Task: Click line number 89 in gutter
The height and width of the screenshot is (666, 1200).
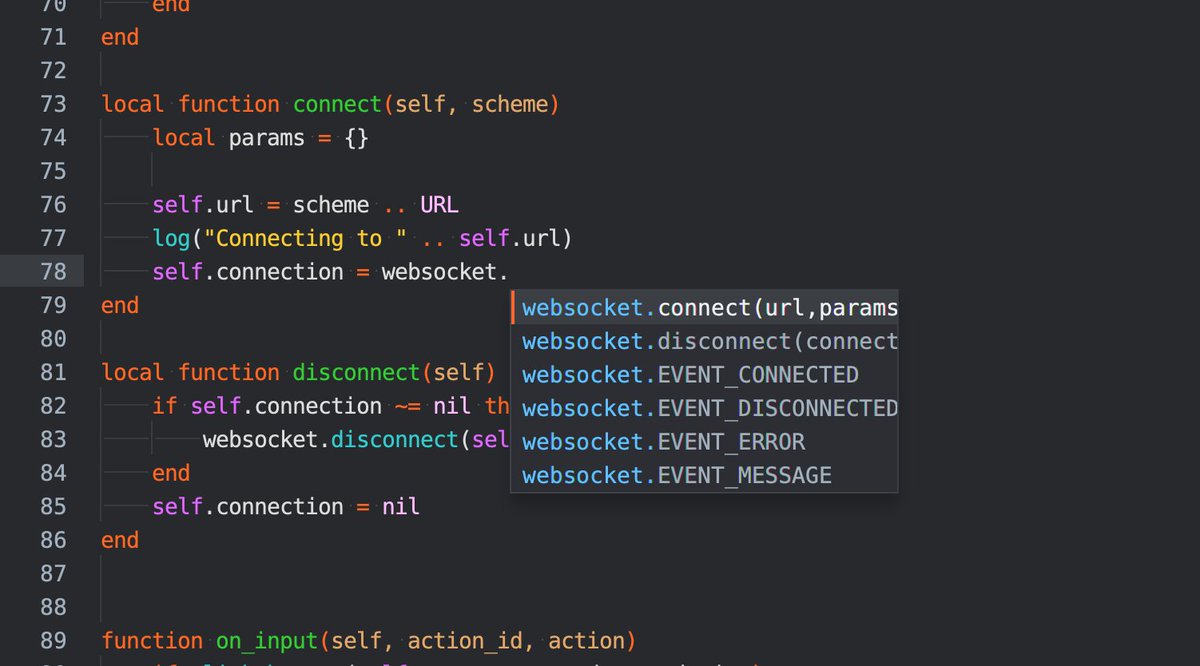Action: tap(53, 640)
